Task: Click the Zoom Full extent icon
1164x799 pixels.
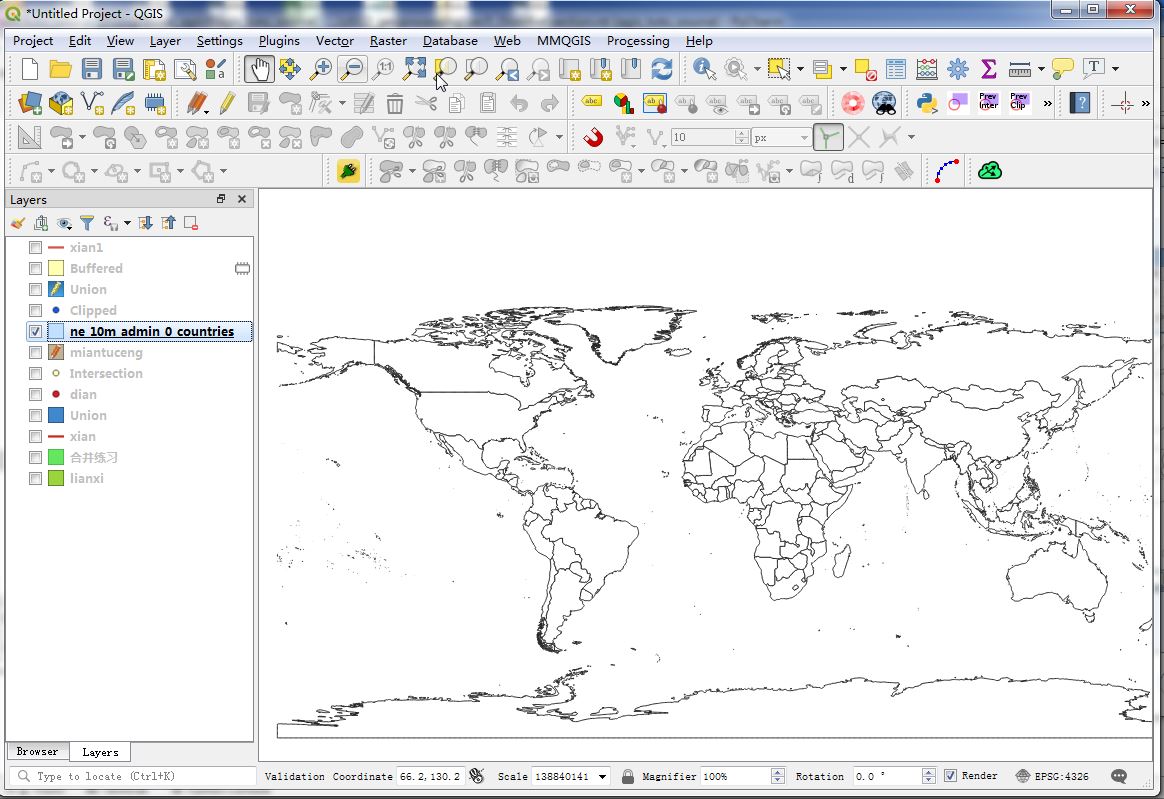Action: coord(414,69)
